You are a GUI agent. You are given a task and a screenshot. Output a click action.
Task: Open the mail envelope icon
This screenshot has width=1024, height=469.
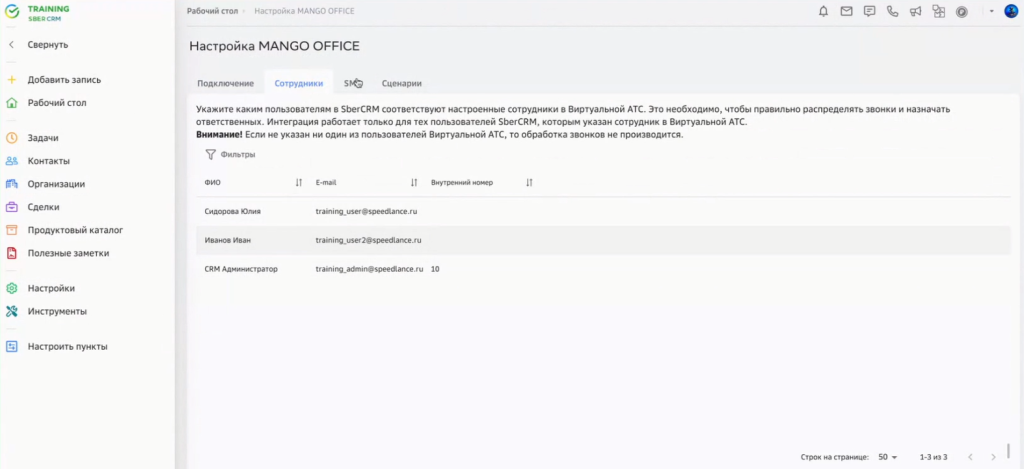pyautogui.click(x=846, y=12)
